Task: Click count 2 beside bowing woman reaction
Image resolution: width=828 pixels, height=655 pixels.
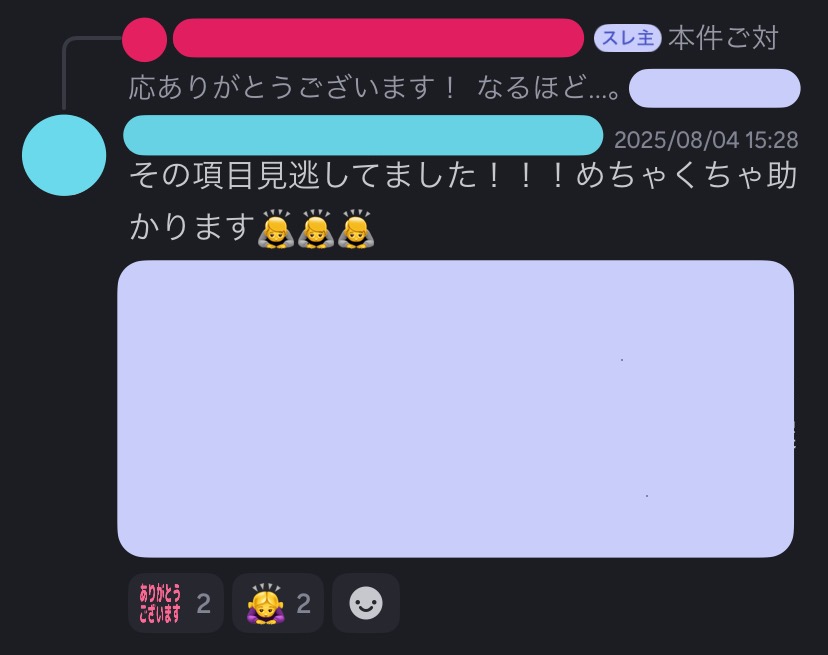Action: click(304, 603)
